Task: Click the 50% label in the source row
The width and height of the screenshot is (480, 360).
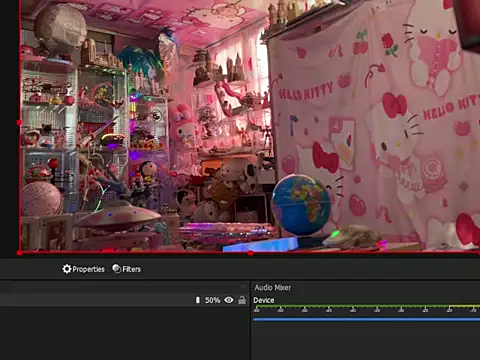Action: 212,300
